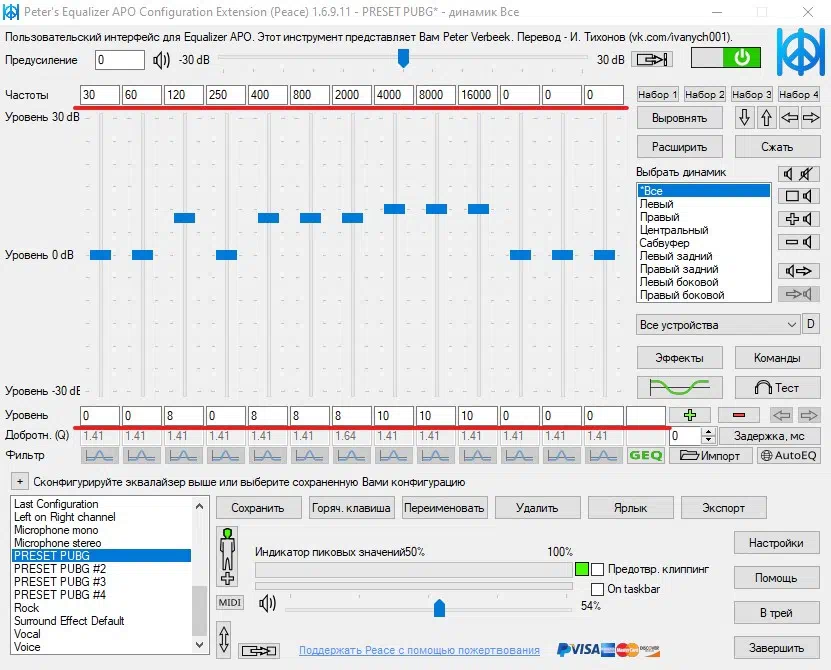Enable the Предотвр. клиппинг checkbox
This screenshot has height=670, width=831.
597,569
